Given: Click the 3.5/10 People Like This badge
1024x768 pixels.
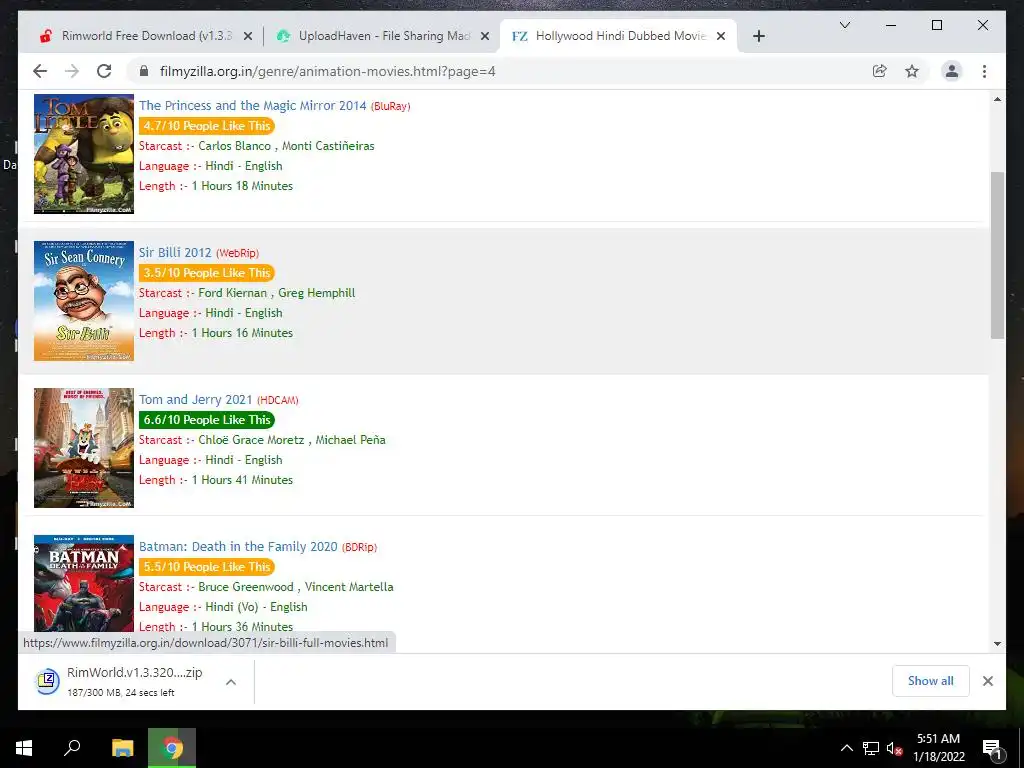Looking at the screenshot, I should pyautogui.click(x=206, y=273).
